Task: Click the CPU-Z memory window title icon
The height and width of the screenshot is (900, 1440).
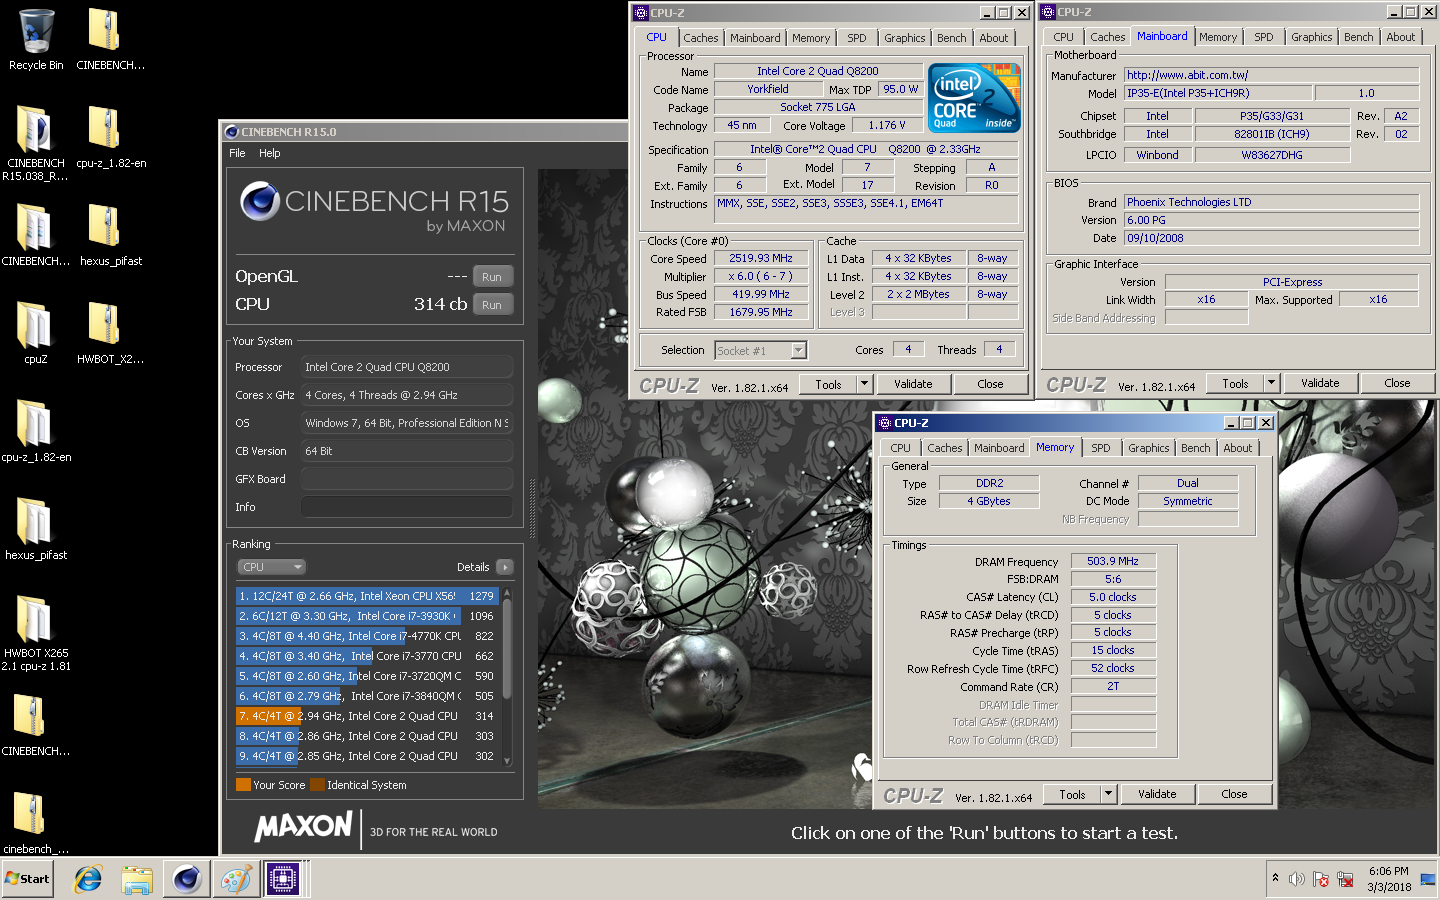Action: tap(885, 423)
